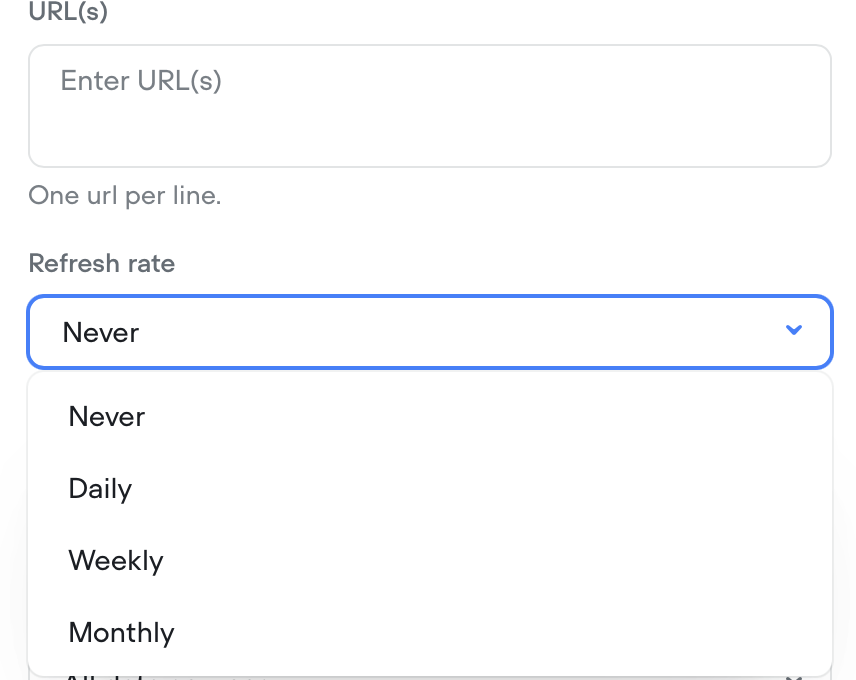Viewport: 856px width, 680px height.
Task: Select Never from the dropdown list
Action: pos(107,416)
